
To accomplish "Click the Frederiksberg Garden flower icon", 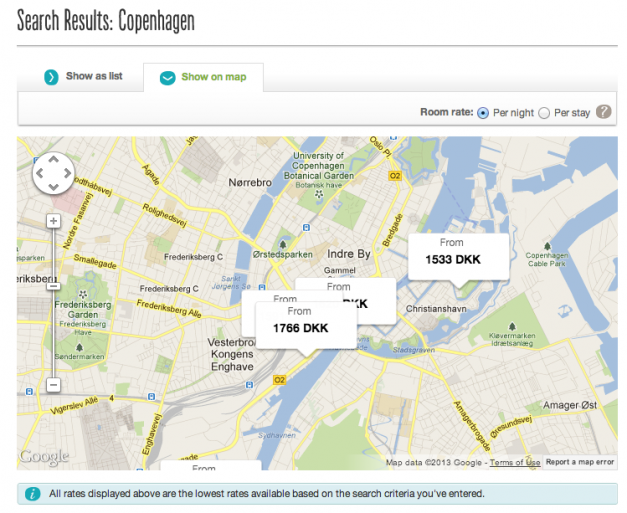I will 83,295.
